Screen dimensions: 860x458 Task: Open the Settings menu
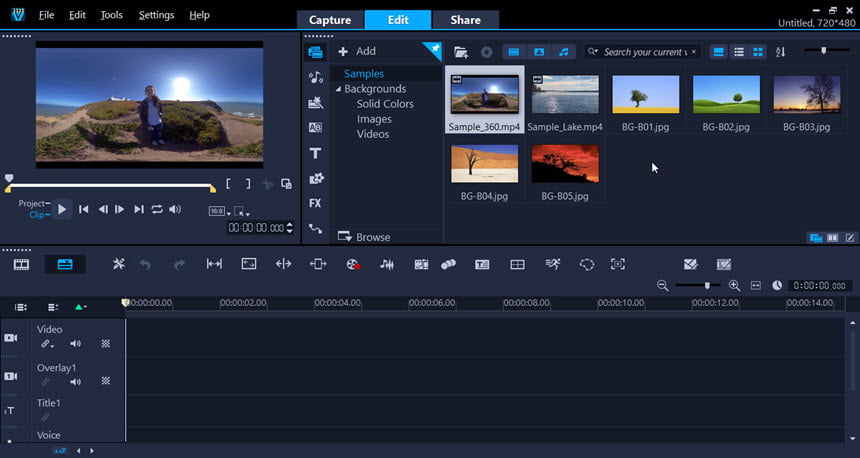[156, 15]
